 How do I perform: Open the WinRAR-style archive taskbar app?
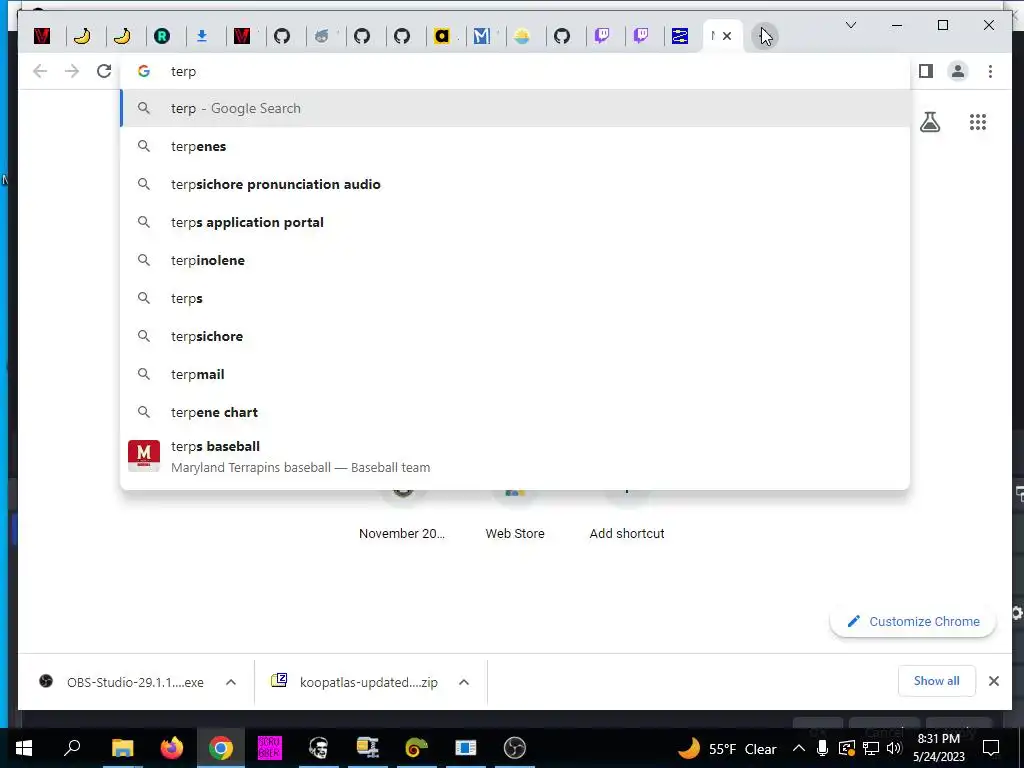368,748
